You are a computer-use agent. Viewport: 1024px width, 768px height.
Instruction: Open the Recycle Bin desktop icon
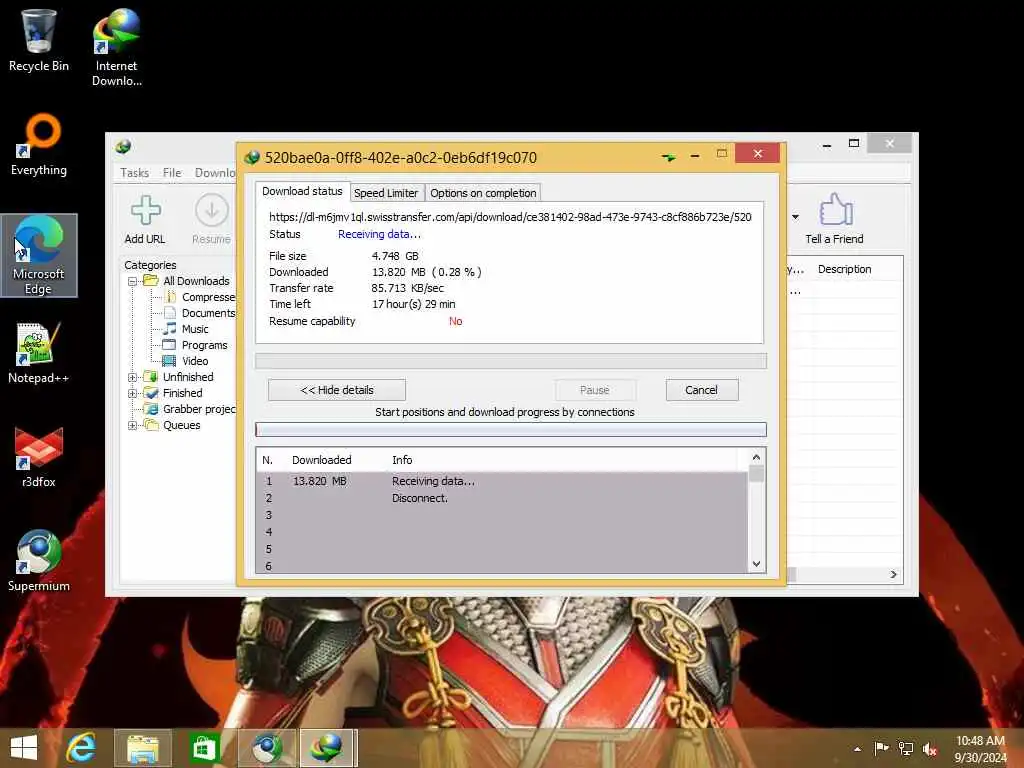[39, 40]
